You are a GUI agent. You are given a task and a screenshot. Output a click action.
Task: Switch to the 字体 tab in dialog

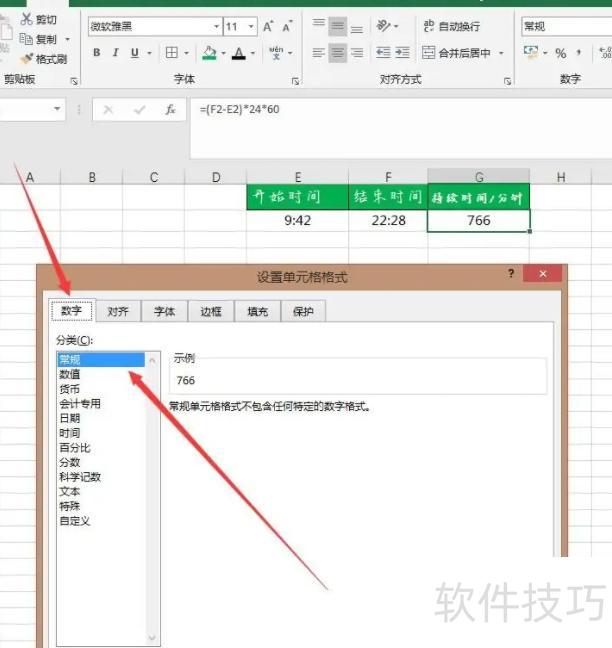[x=164, y=311]
